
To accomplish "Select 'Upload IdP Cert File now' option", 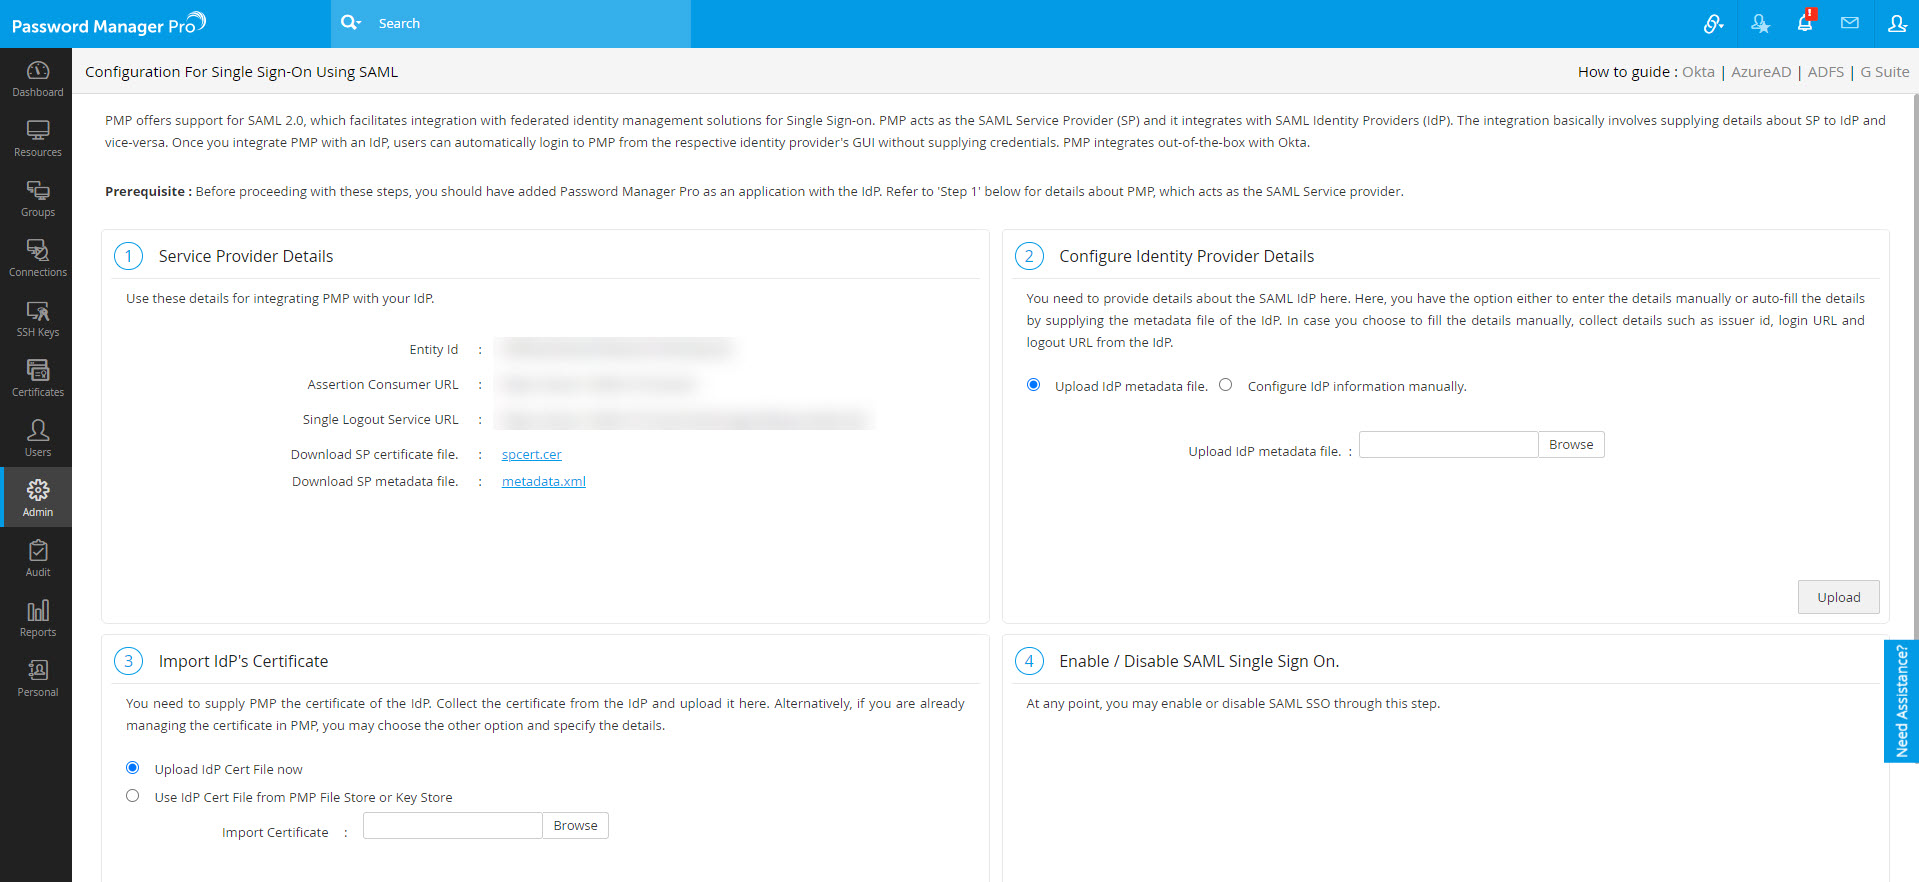I will (132, 768).
